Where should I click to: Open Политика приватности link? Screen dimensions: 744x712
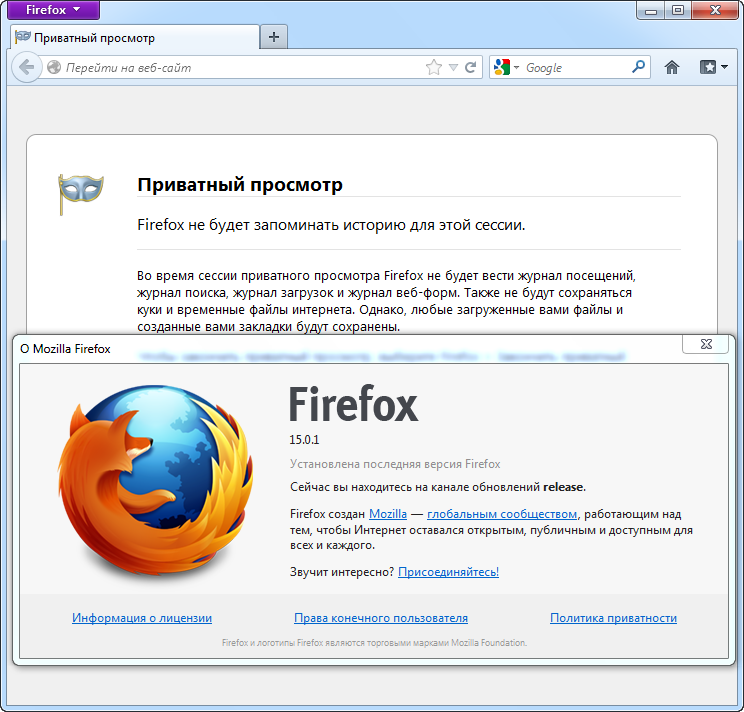coord(614,618)
